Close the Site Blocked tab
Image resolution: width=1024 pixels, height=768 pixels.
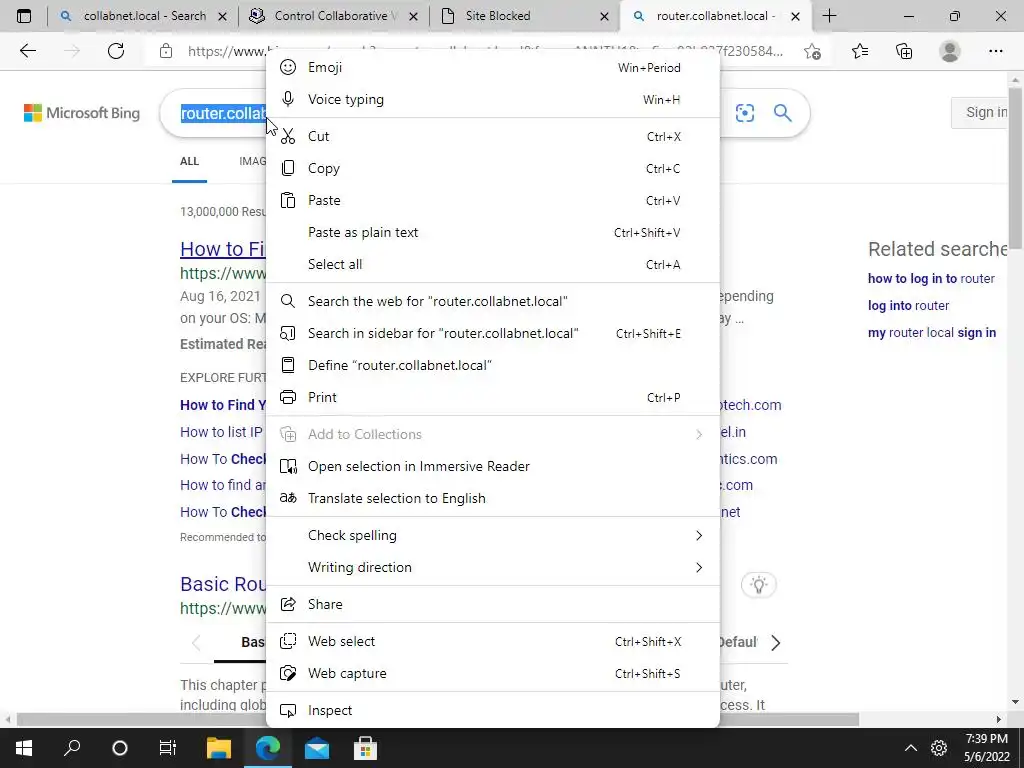(x=604, y=16)
